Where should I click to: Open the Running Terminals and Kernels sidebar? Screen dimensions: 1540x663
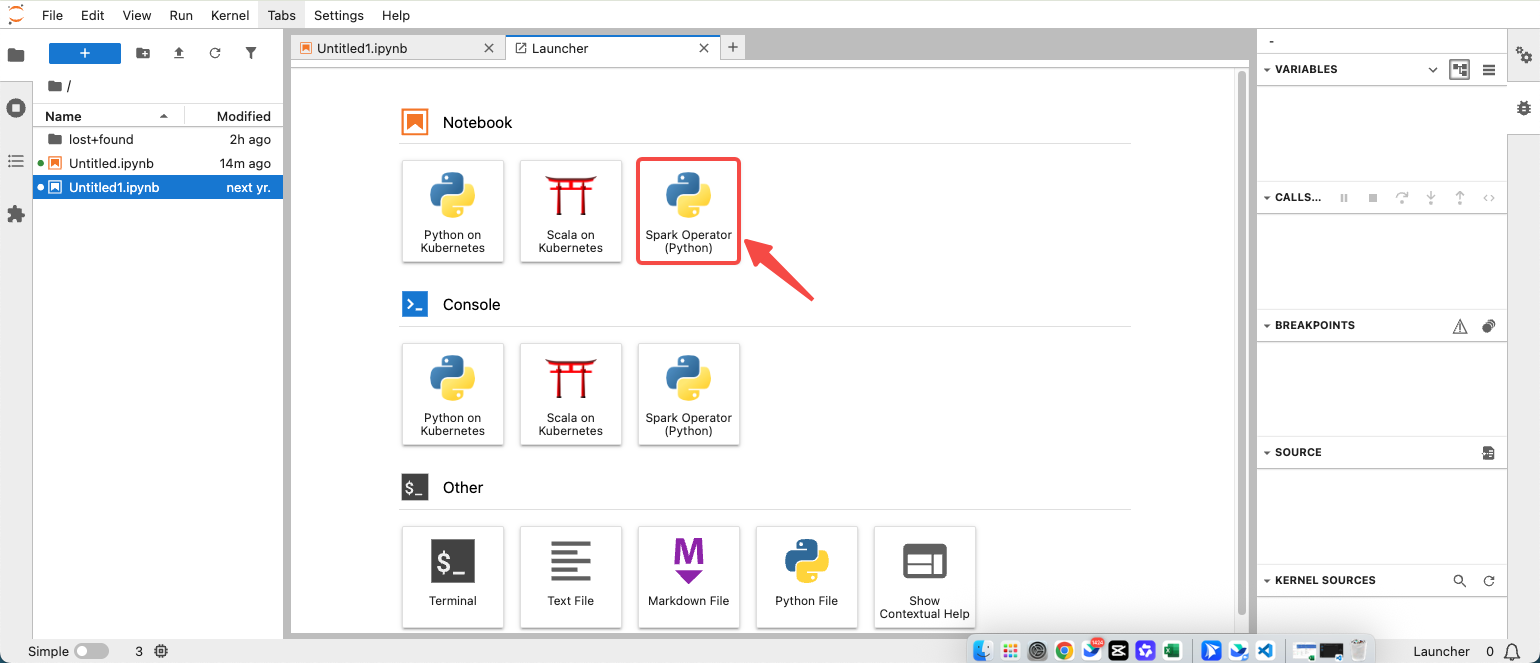(x=16, y=108)
